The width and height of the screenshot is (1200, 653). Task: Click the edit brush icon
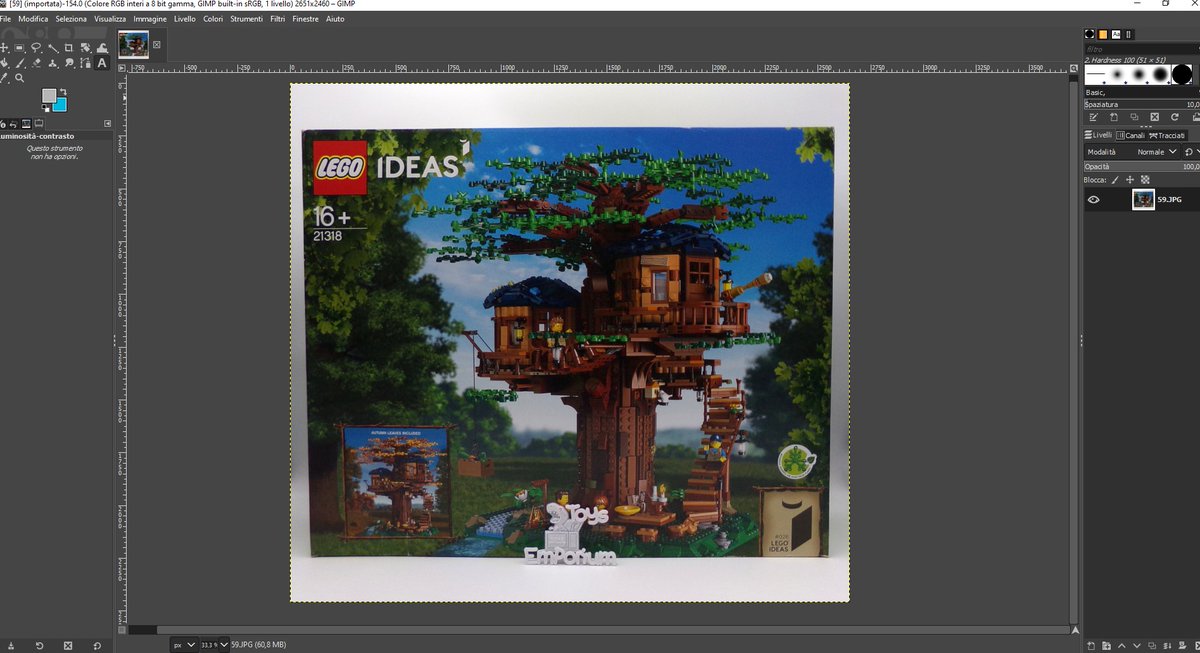tap(1094, 117)
